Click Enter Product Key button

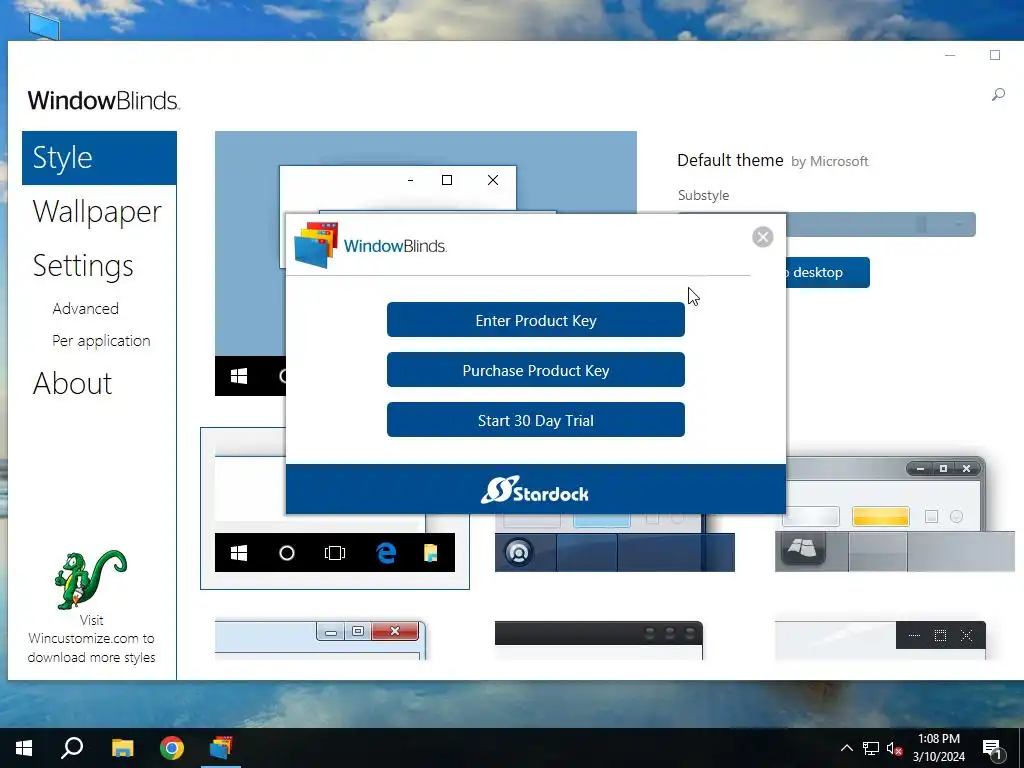pos(536,320)
